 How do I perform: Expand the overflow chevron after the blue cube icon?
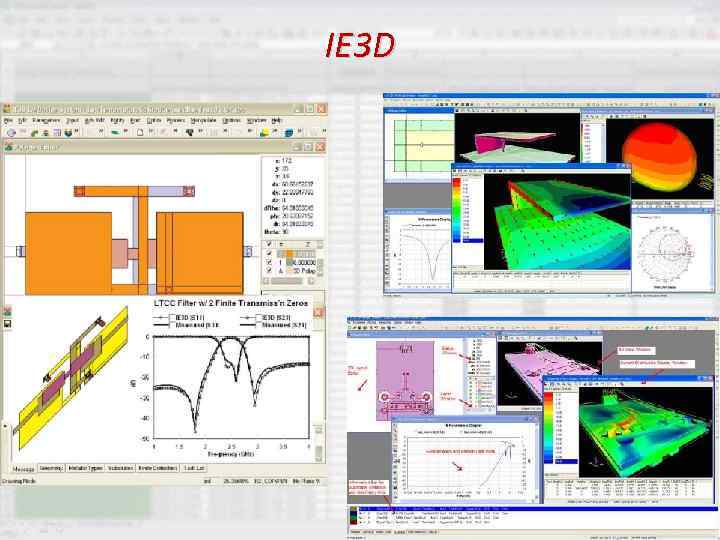300,132
